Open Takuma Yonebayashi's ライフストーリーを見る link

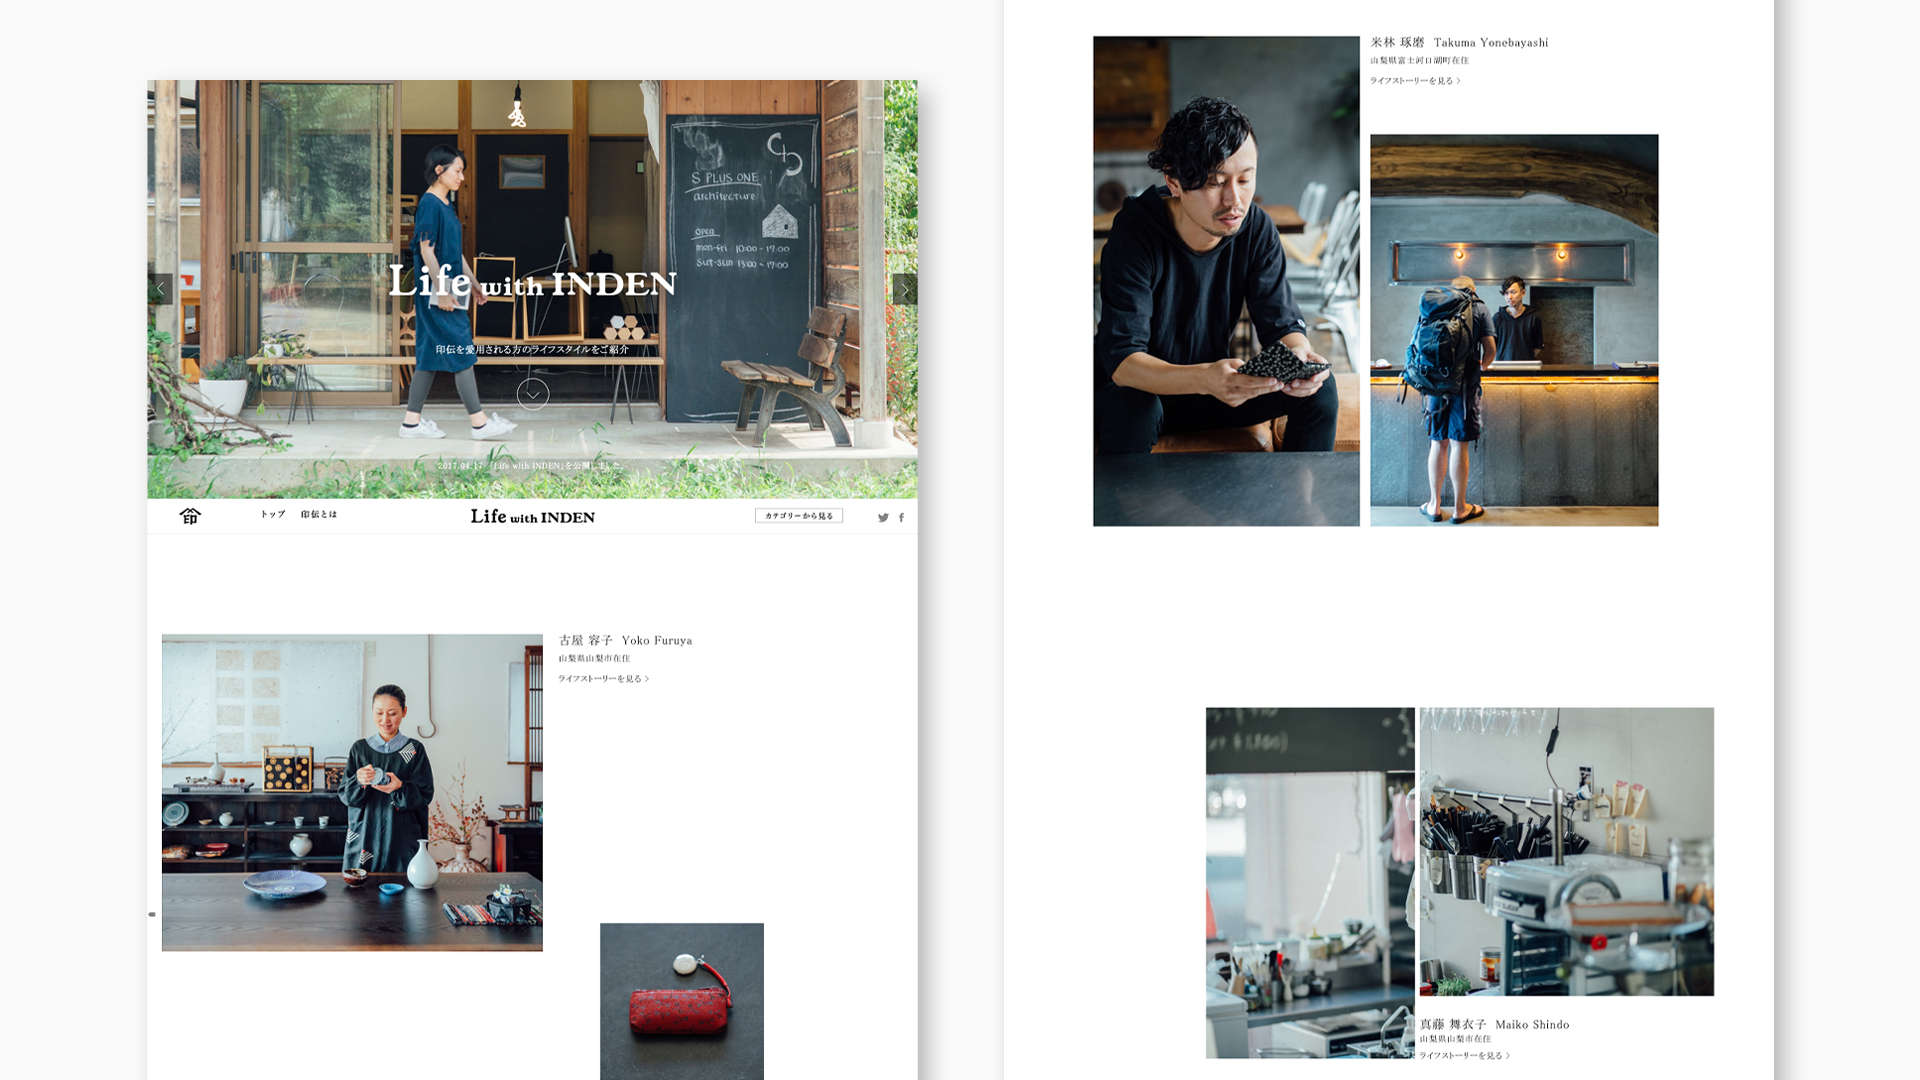click(1415, 81)
